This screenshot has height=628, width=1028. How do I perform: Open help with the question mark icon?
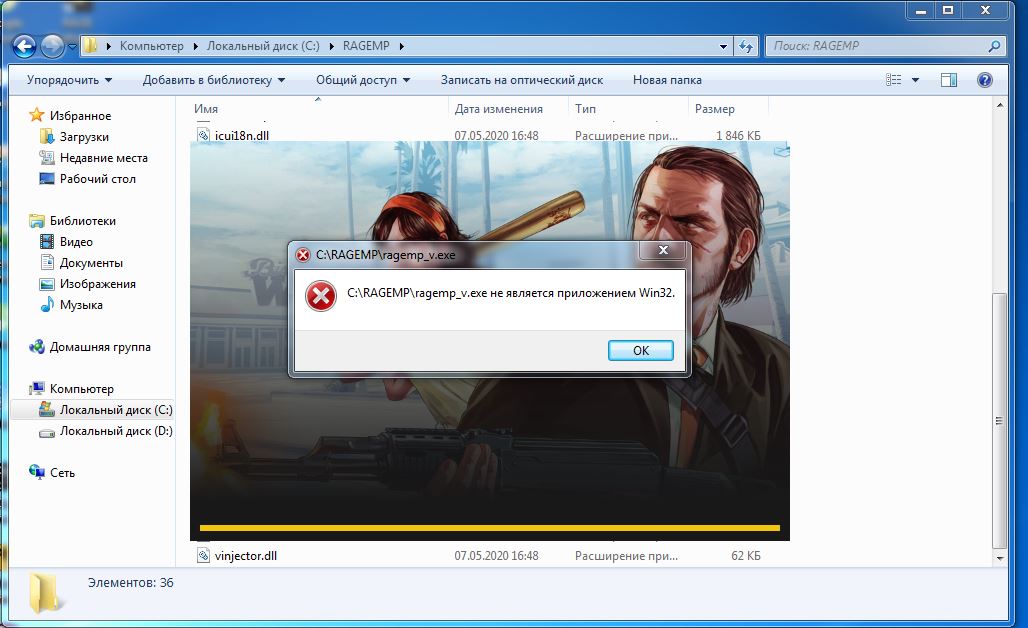click(x=984, y=80)
